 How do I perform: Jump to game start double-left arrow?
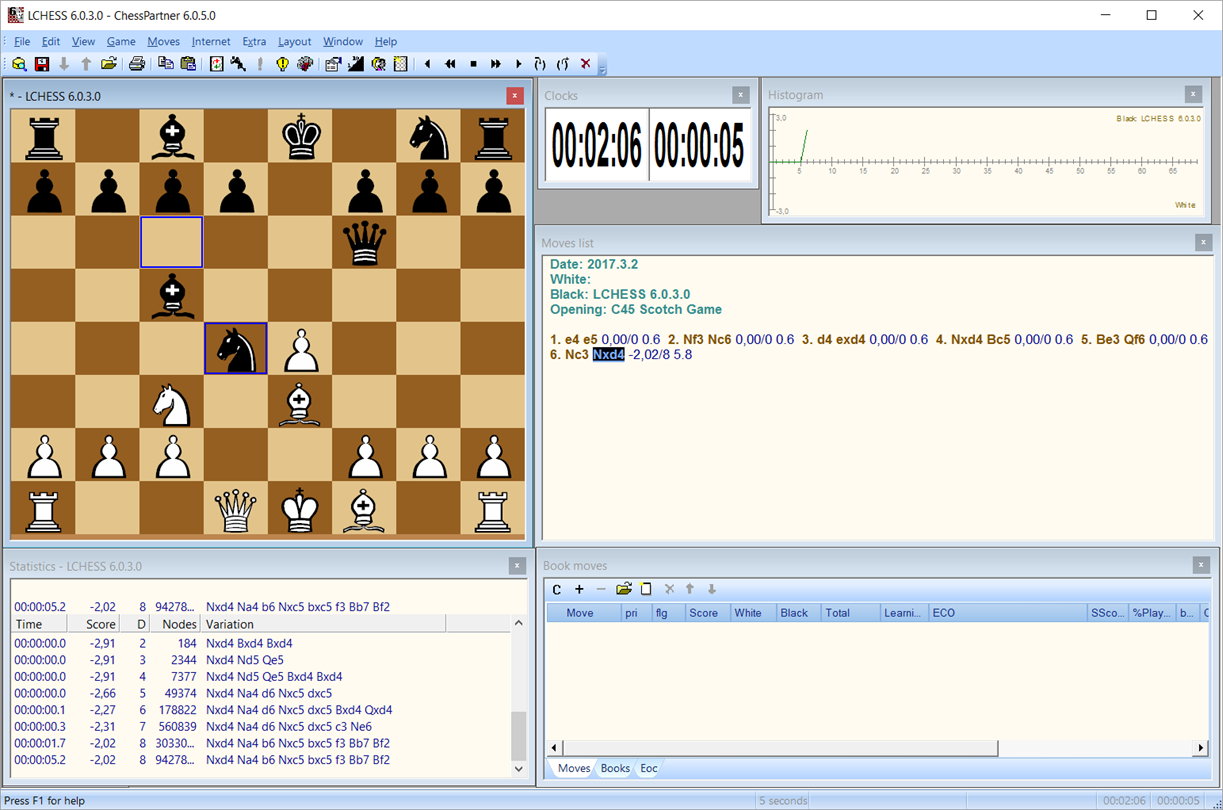[450, 64]
